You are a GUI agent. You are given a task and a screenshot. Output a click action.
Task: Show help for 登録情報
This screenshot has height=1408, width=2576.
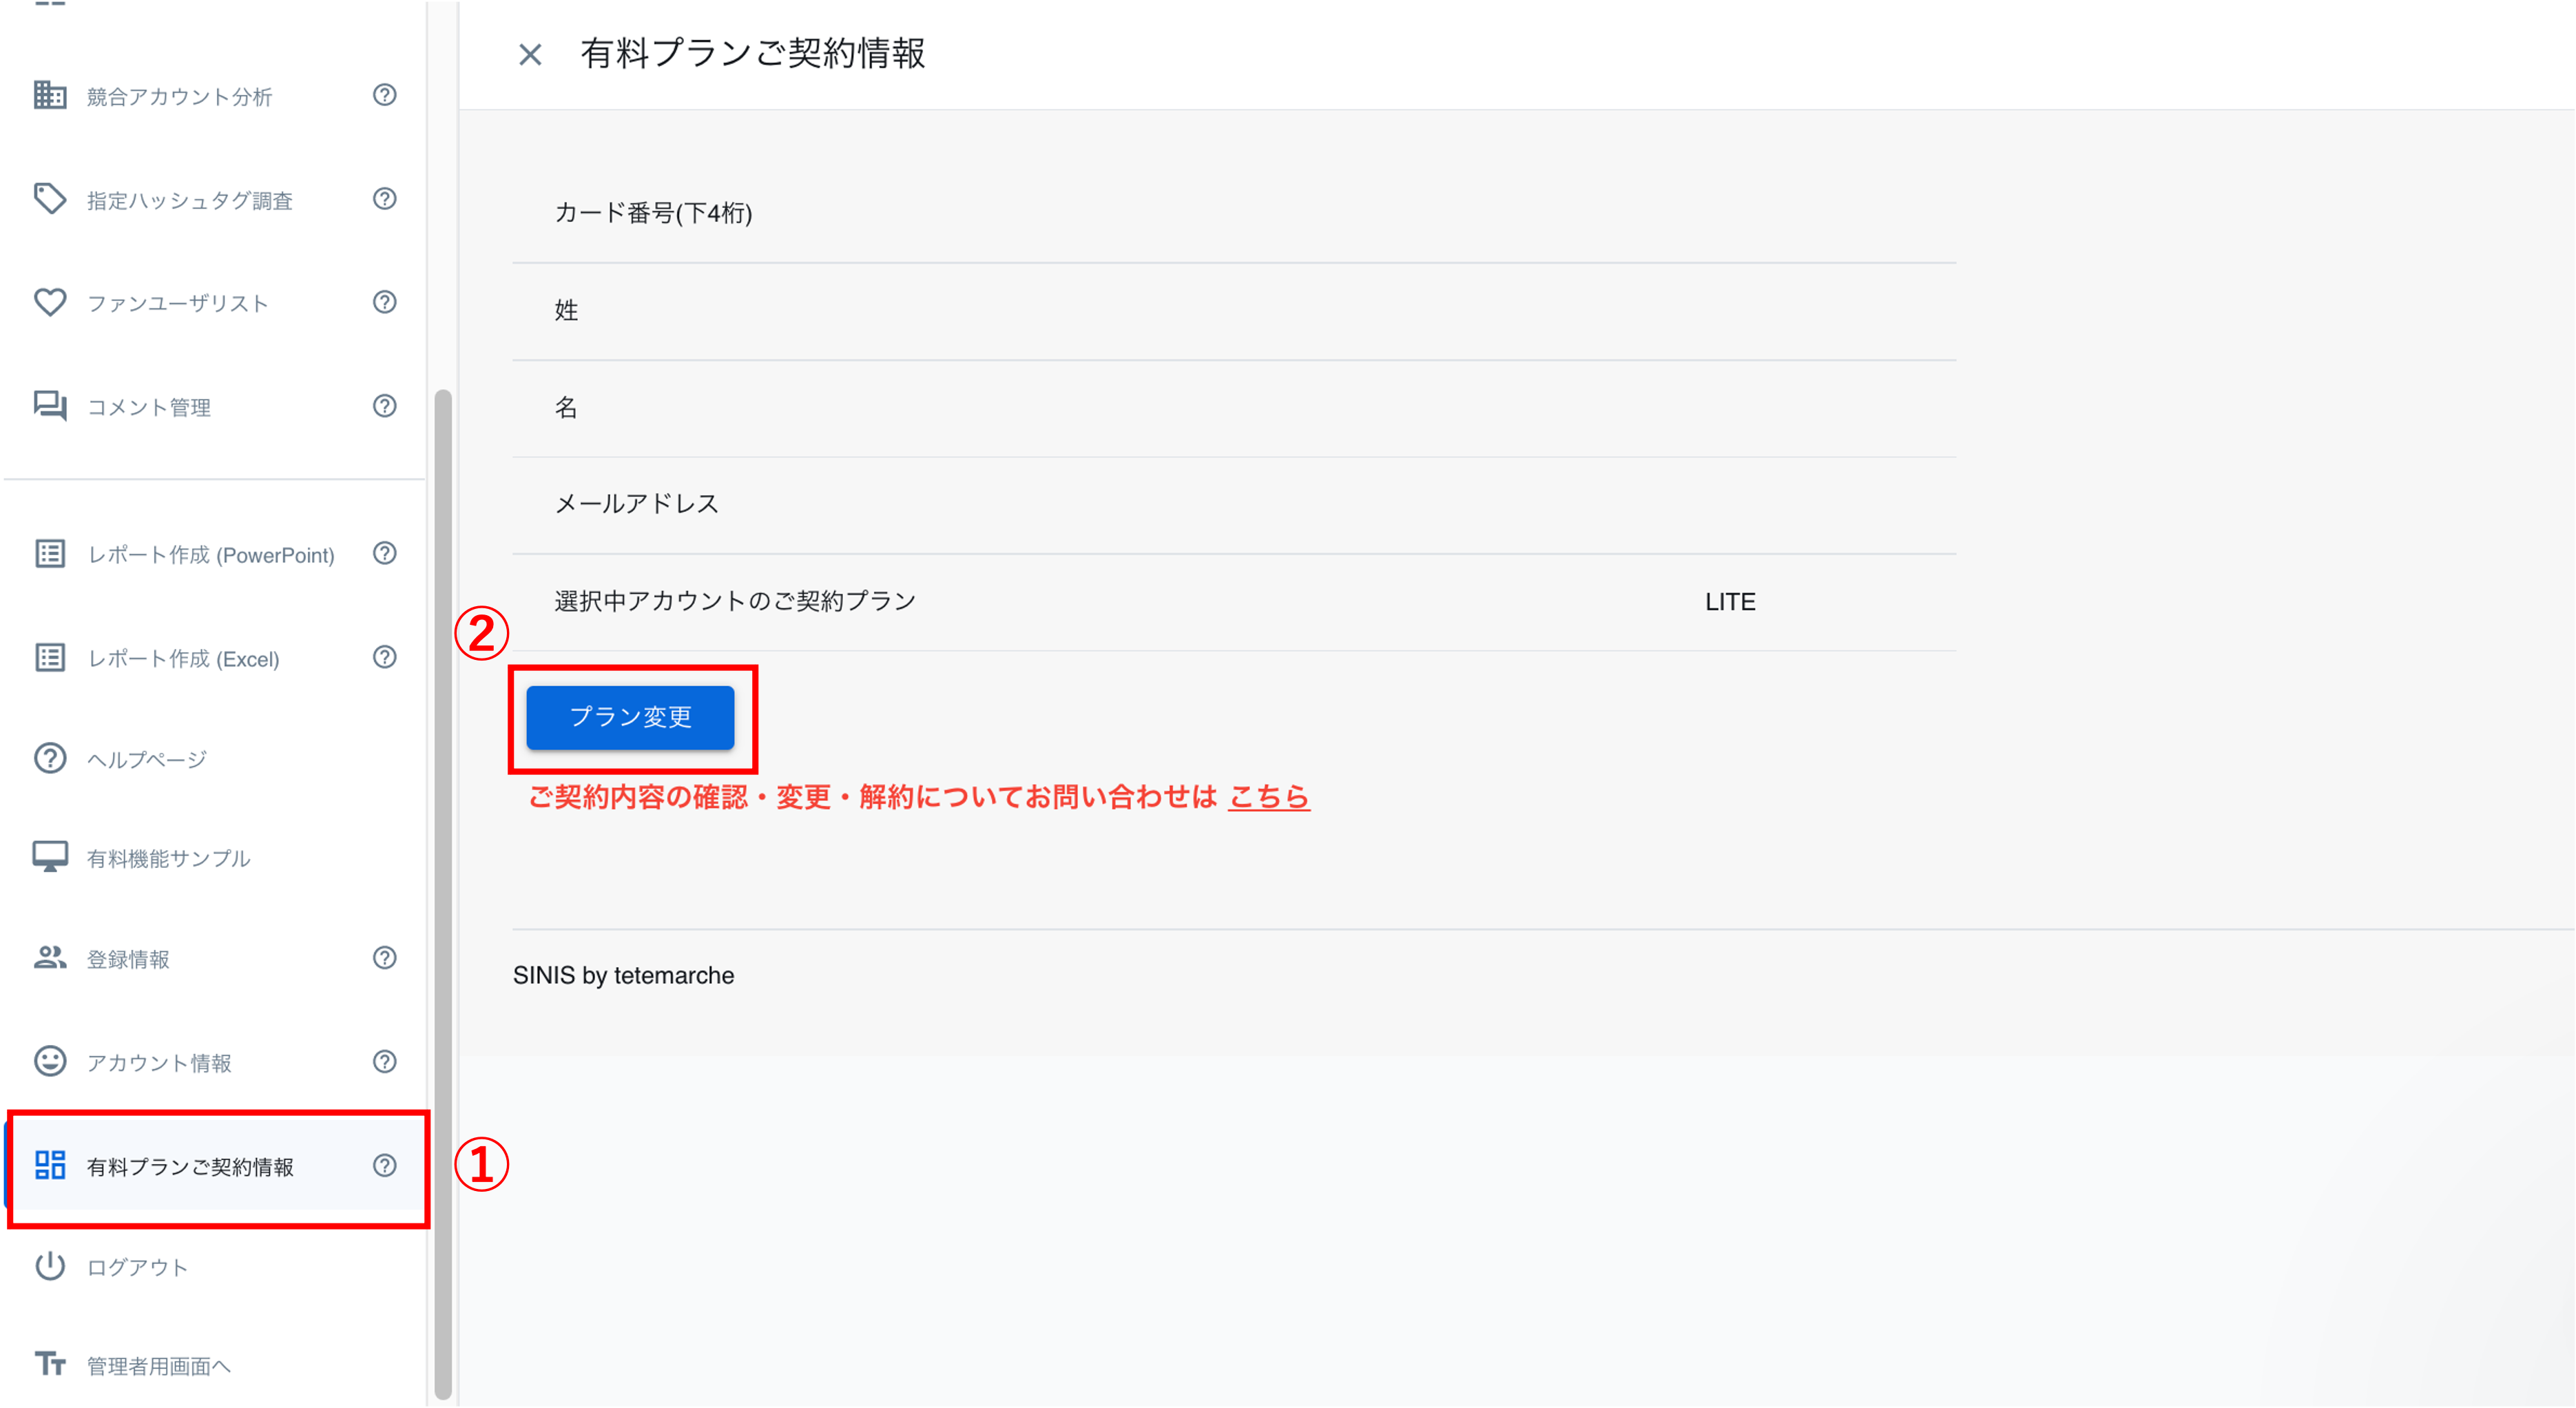384,958
